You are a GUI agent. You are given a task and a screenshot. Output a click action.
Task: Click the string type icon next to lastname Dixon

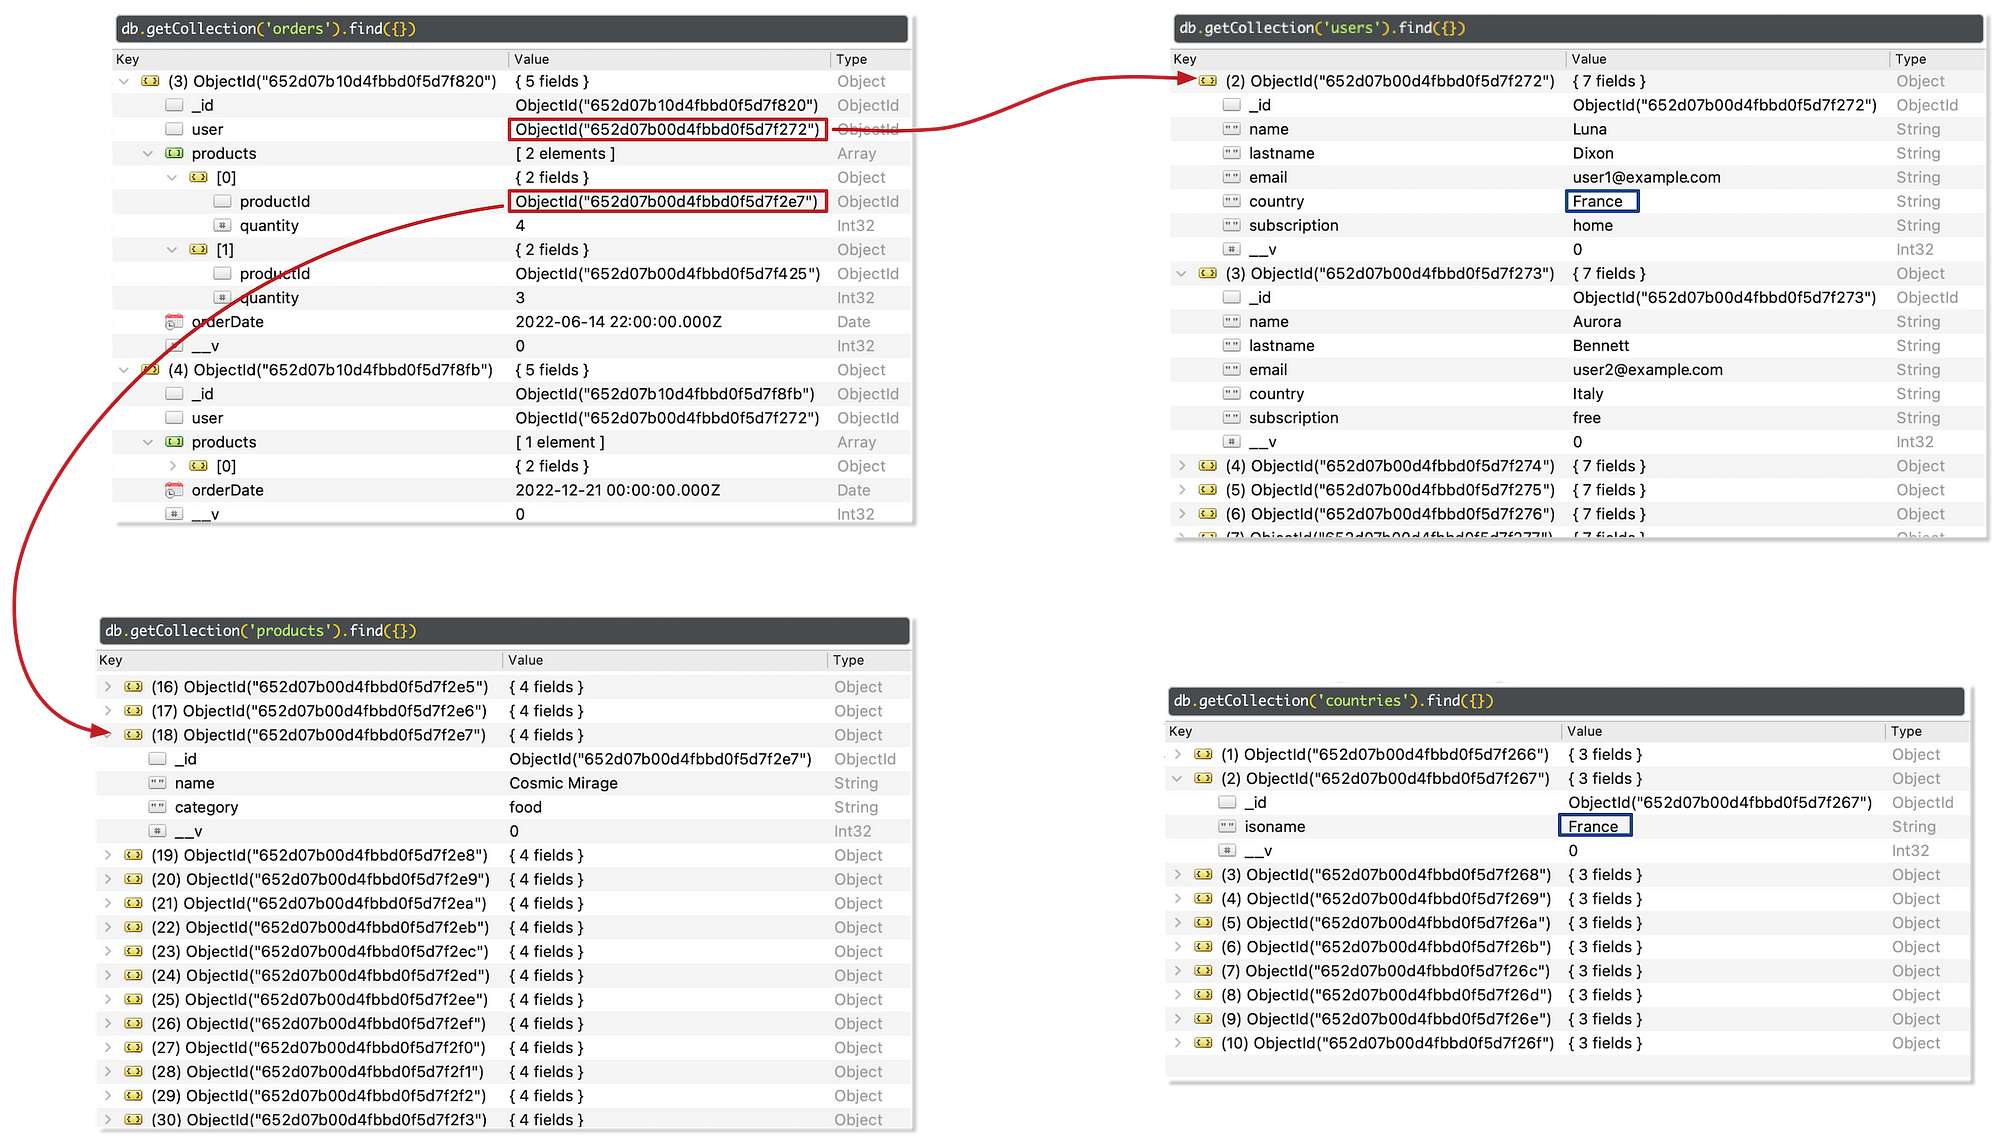[x=1231, y=153]
